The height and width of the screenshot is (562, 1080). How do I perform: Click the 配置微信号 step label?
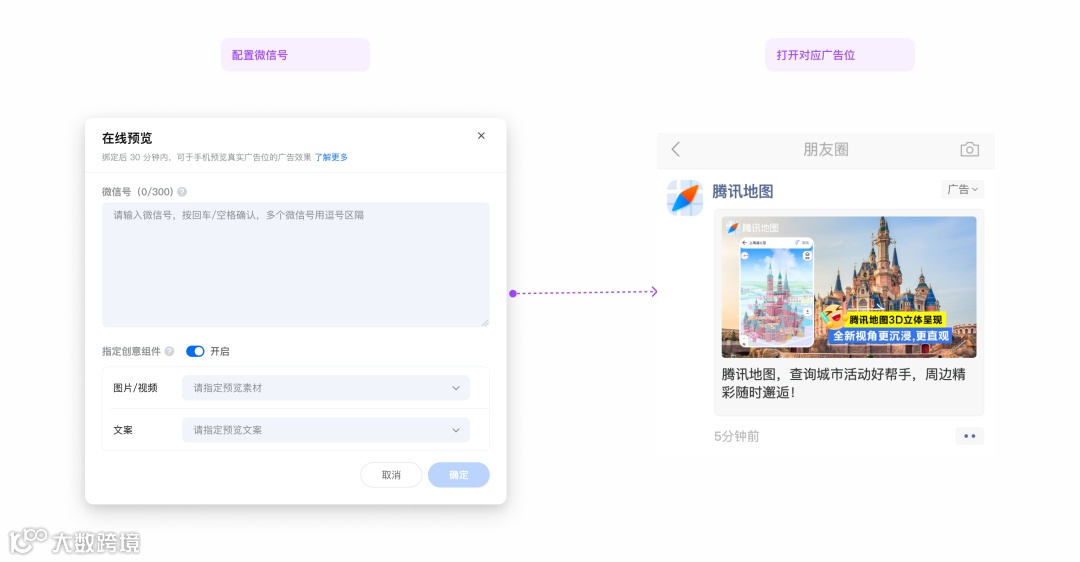[295, 55]
